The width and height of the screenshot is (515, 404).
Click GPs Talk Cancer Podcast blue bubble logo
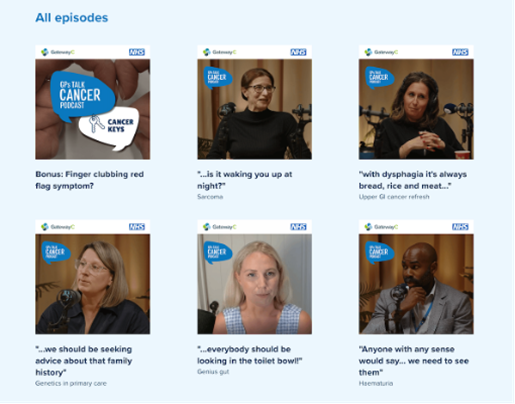81,96
